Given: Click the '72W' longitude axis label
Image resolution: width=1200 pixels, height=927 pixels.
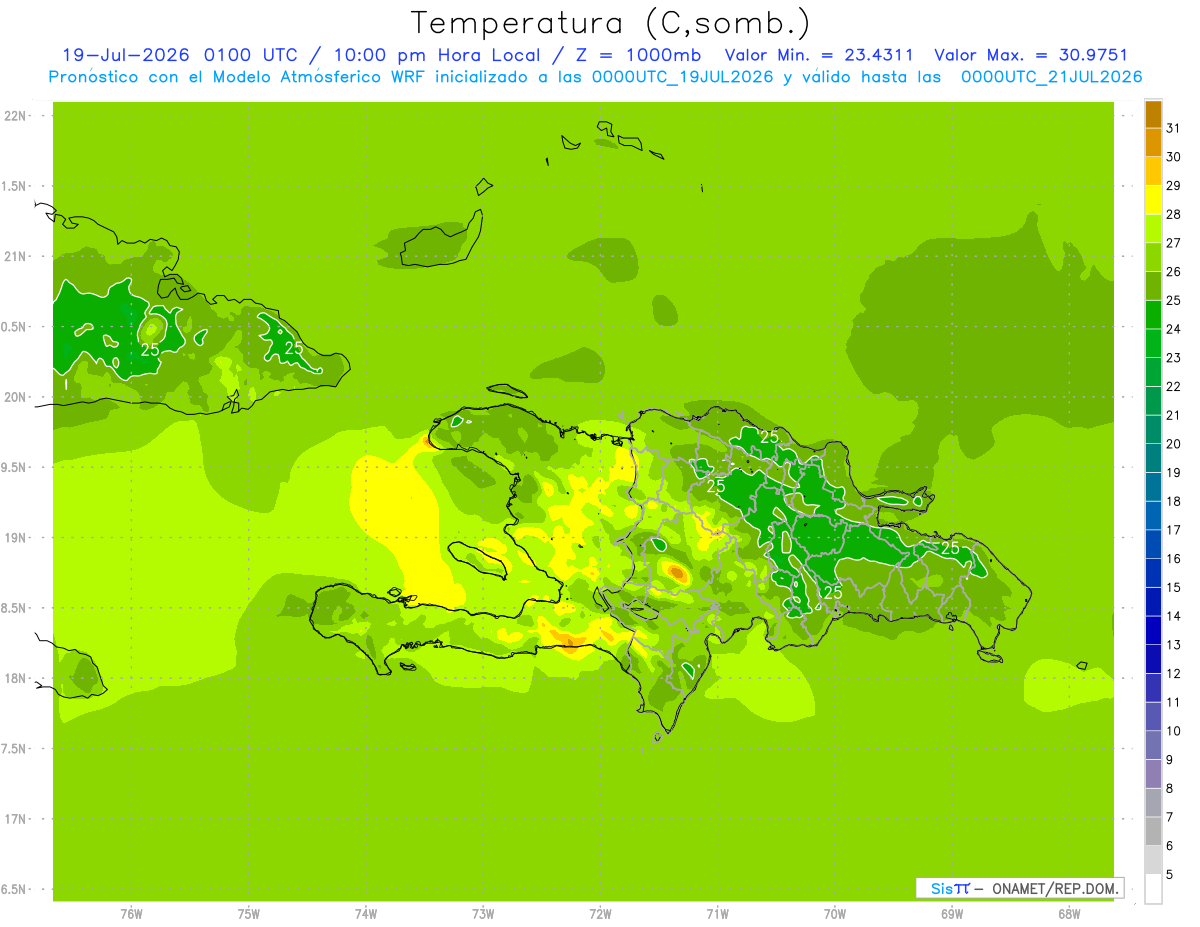Looking at the screenshot, I should [600, 914].
